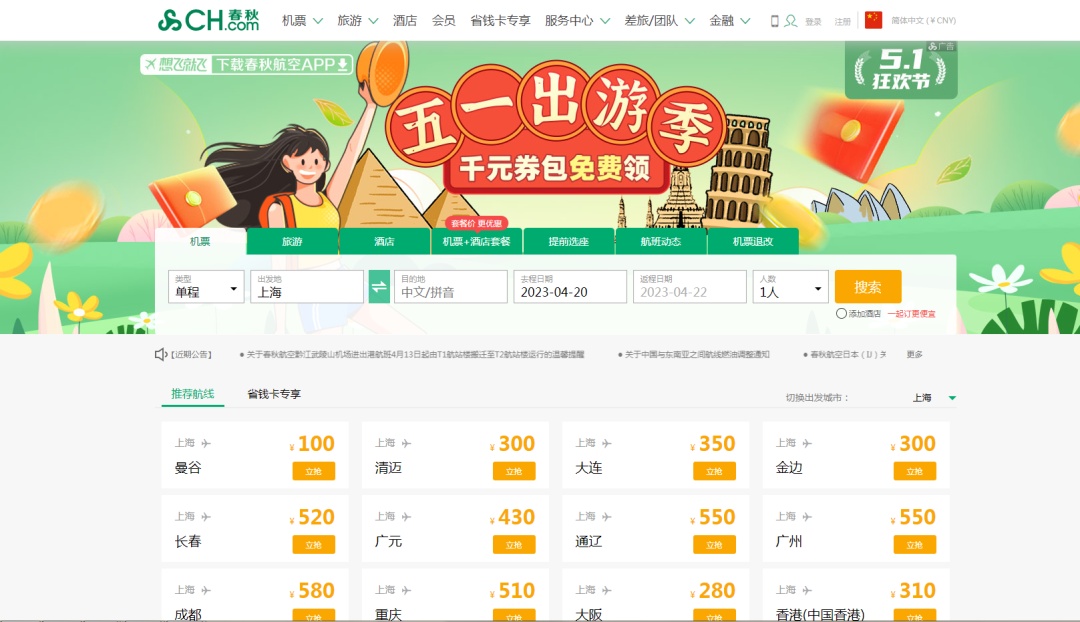Click 立抢 for the 广州 flight

coord(915,545)
